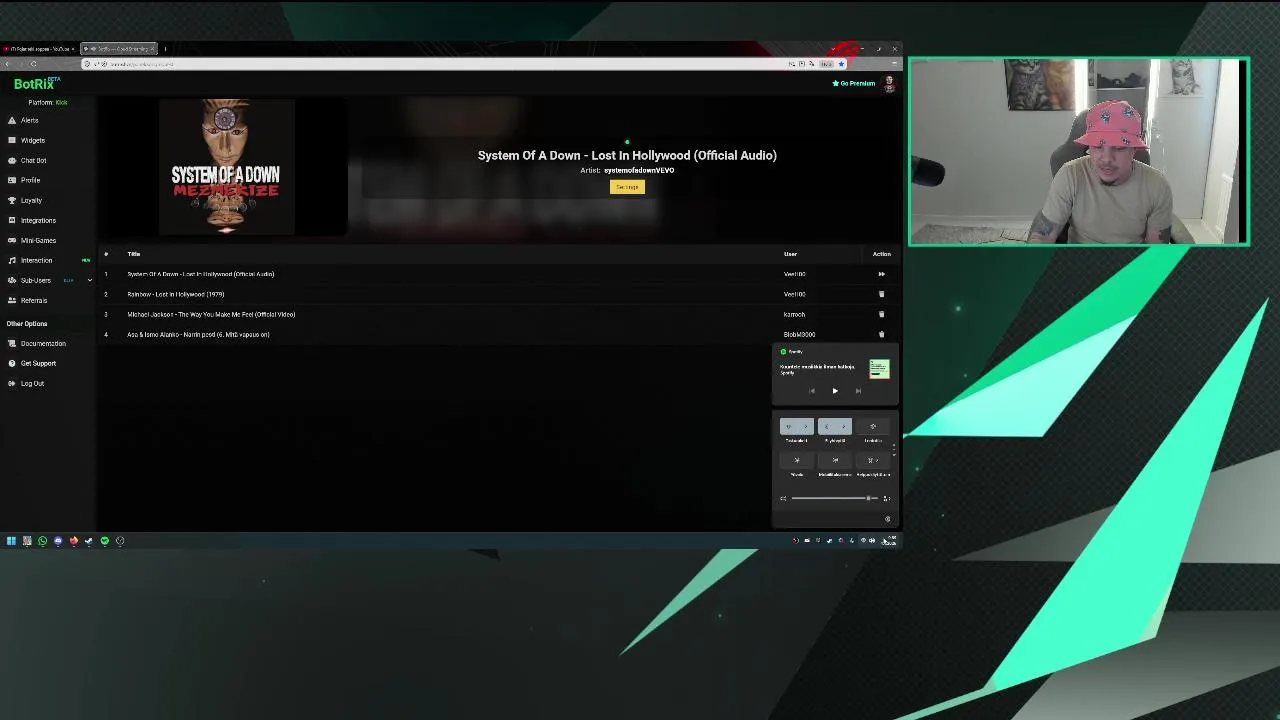The image size is (1280, 720).
Task: Open the Interaction menu item
Action: point(36,260)
